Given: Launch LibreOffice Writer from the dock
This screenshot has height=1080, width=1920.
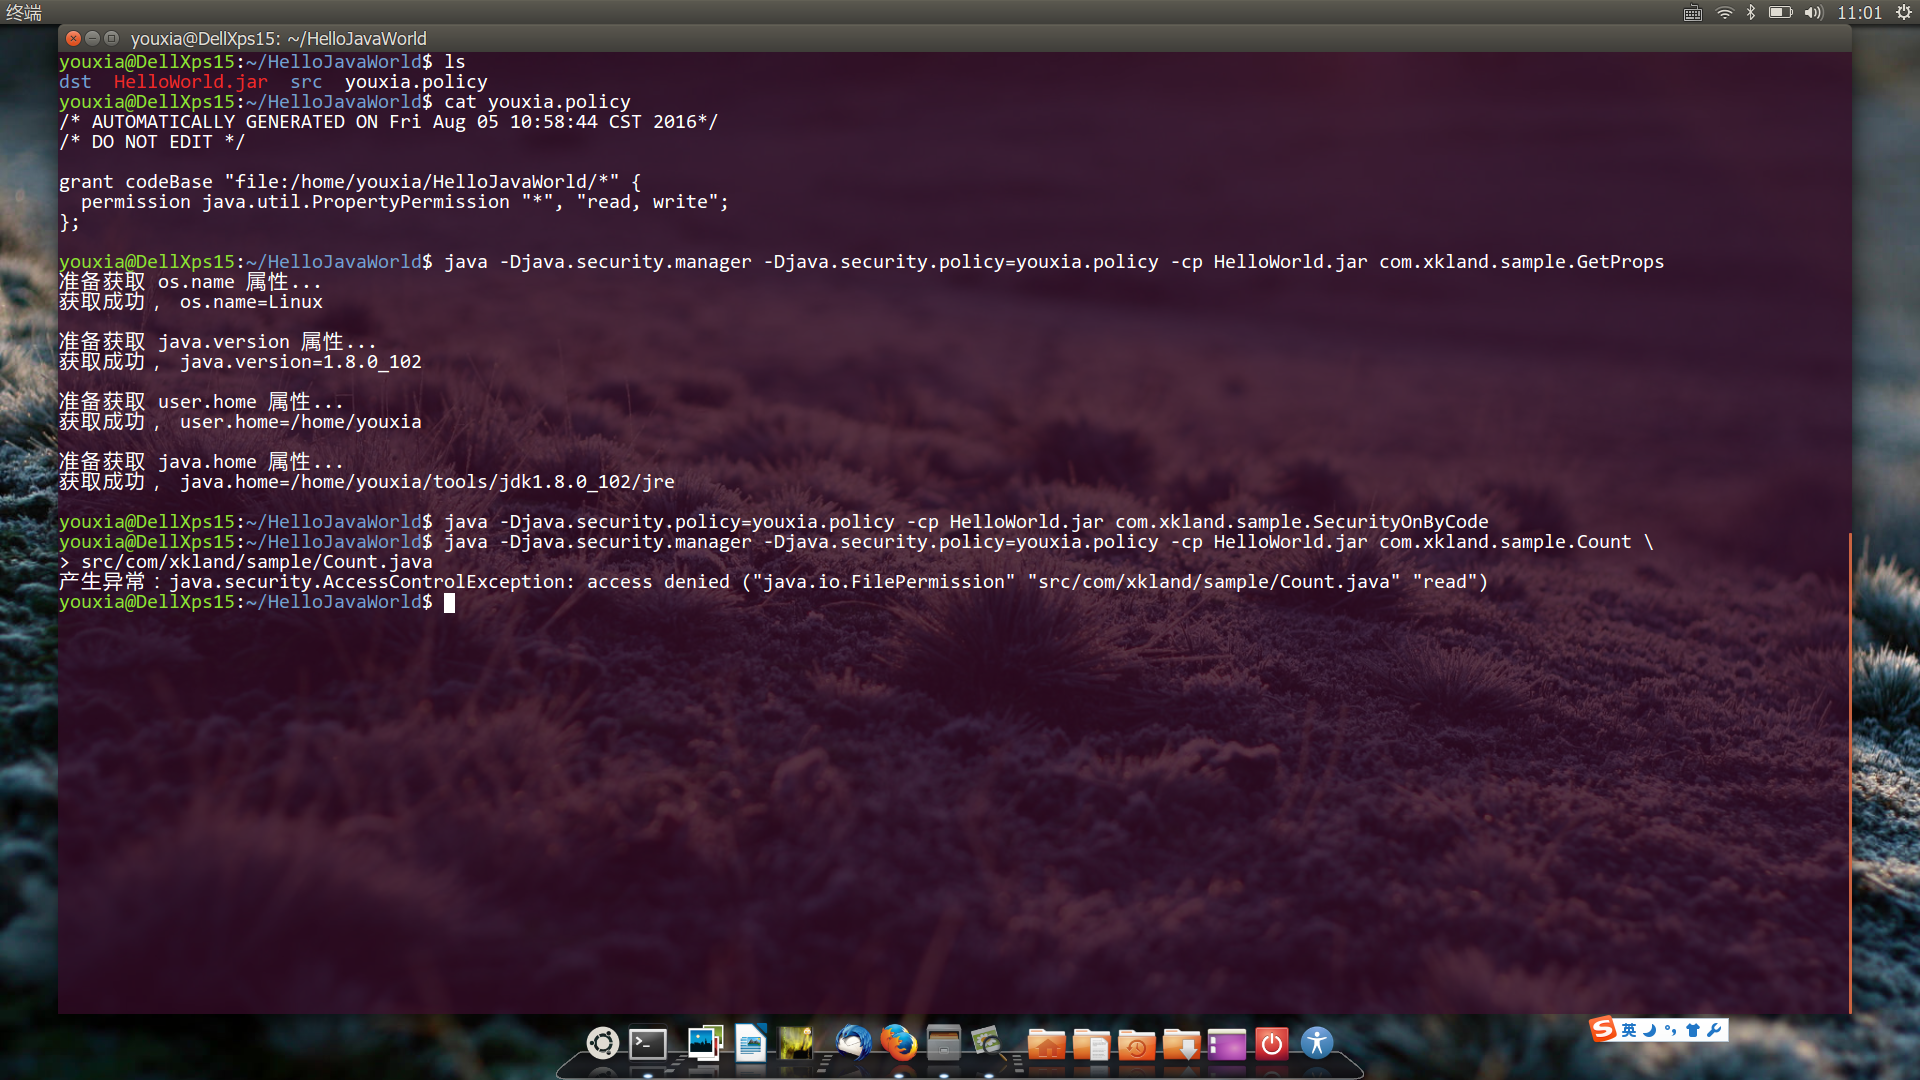Looking at the screenshot, I should [x=750, y=1043].
